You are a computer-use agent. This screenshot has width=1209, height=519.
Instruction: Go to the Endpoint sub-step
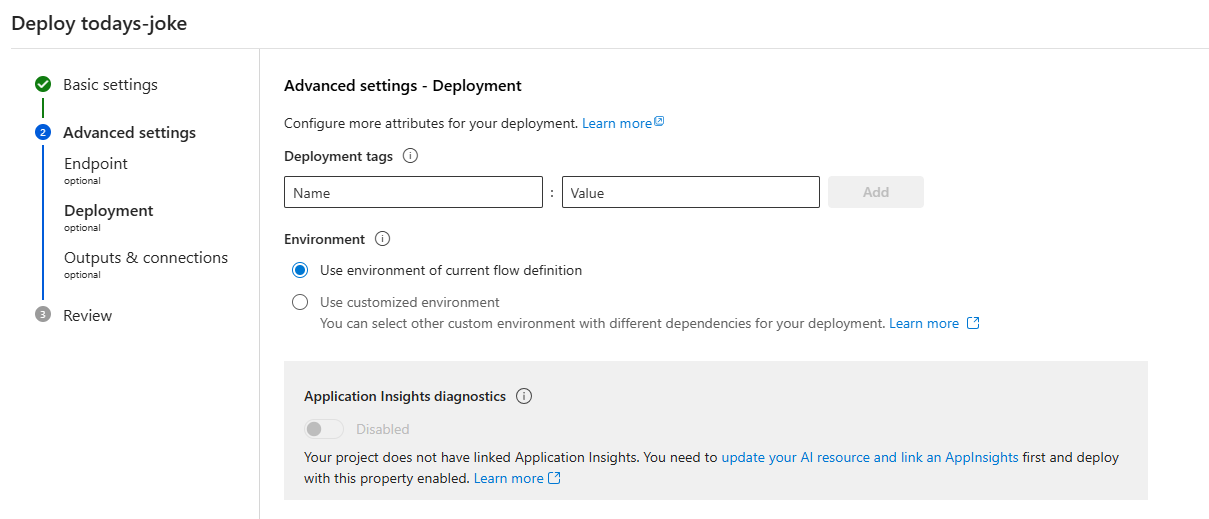[96, 164]
